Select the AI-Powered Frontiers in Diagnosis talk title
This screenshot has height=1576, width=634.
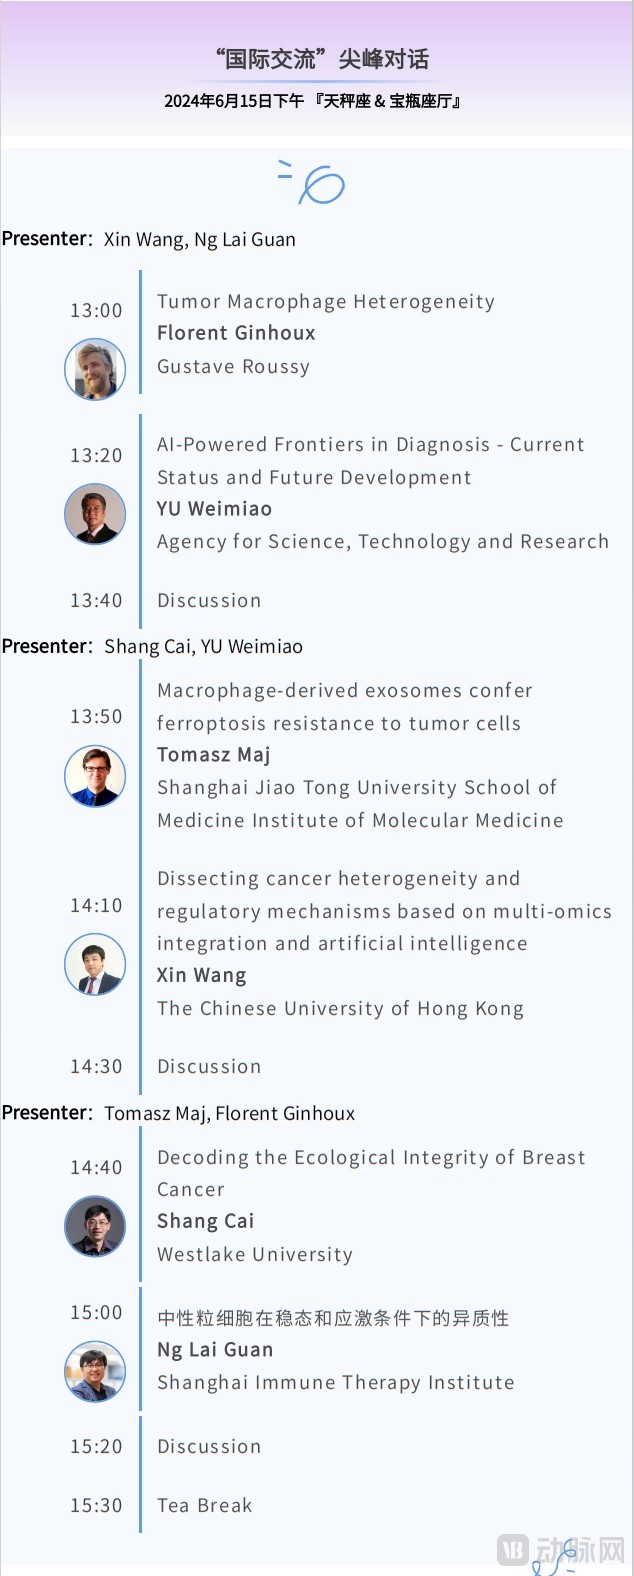(371, 461)
